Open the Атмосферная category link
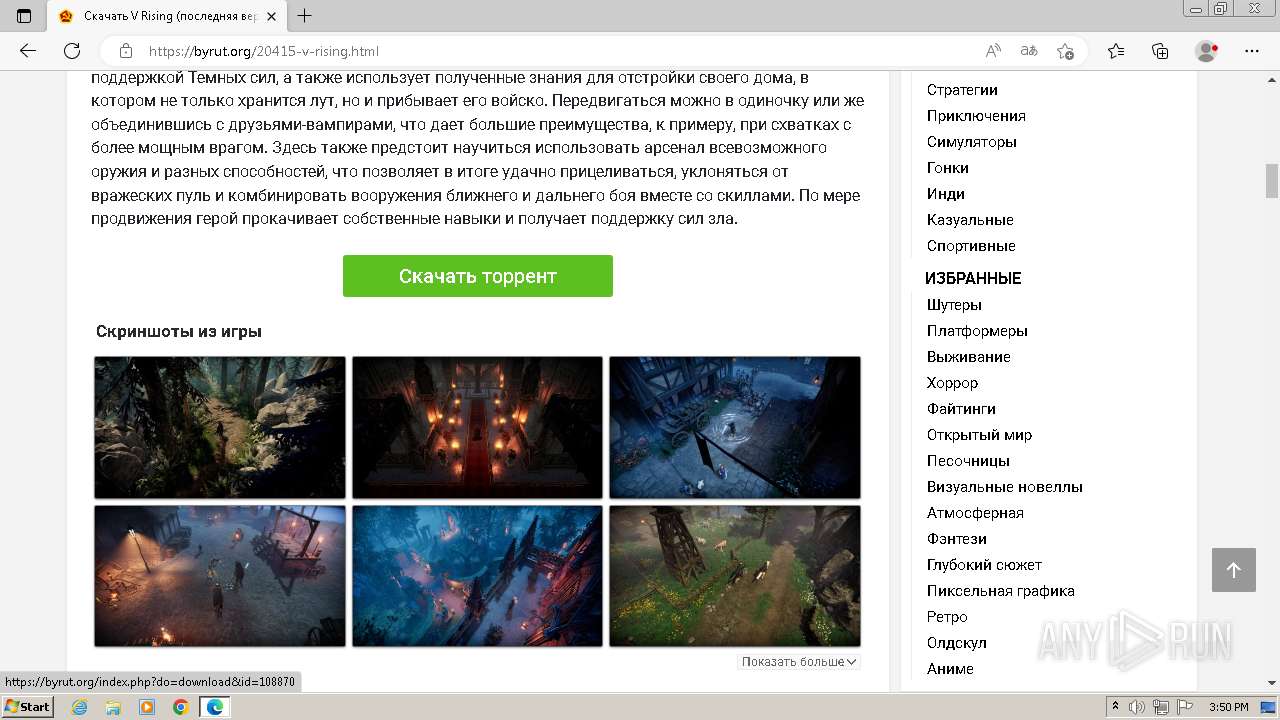Viewport: 1280px width, 720px height. (x=975, y=513)
